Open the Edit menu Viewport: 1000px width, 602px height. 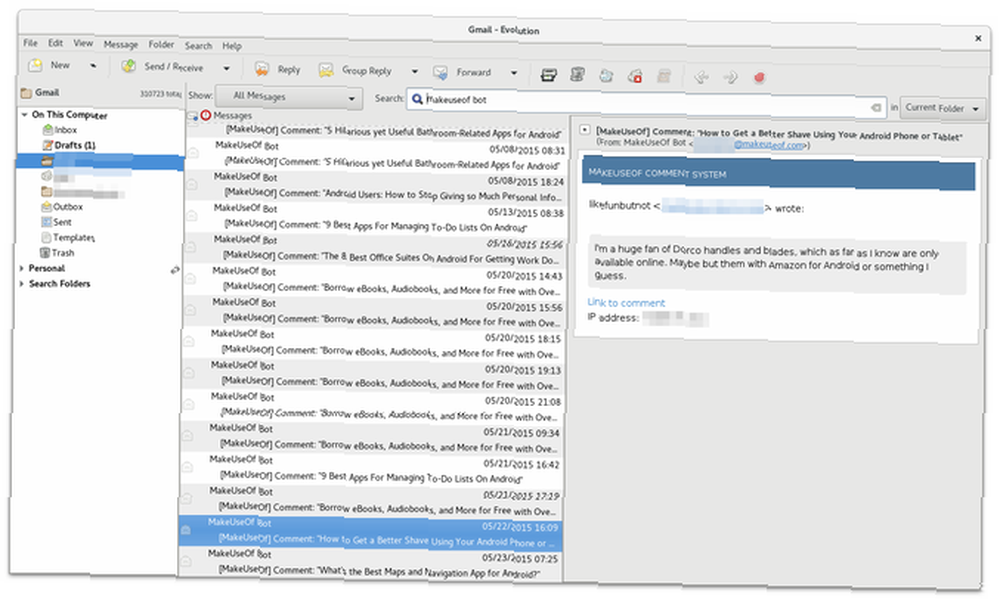tap(55, 43)
